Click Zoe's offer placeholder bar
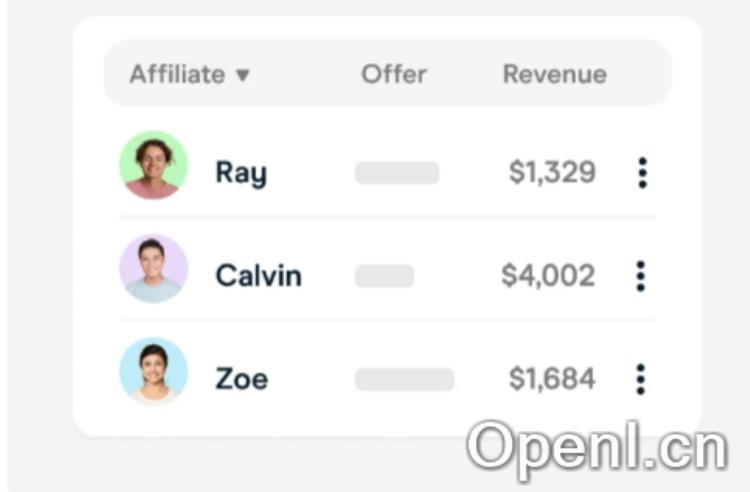750x492 pixels. (404, 379)
